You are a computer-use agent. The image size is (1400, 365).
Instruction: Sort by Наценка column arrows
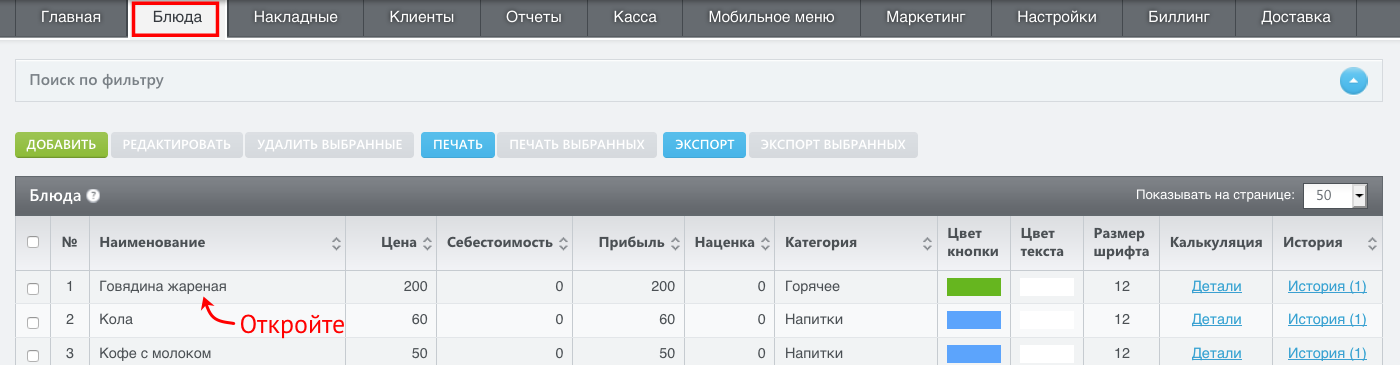765,243
